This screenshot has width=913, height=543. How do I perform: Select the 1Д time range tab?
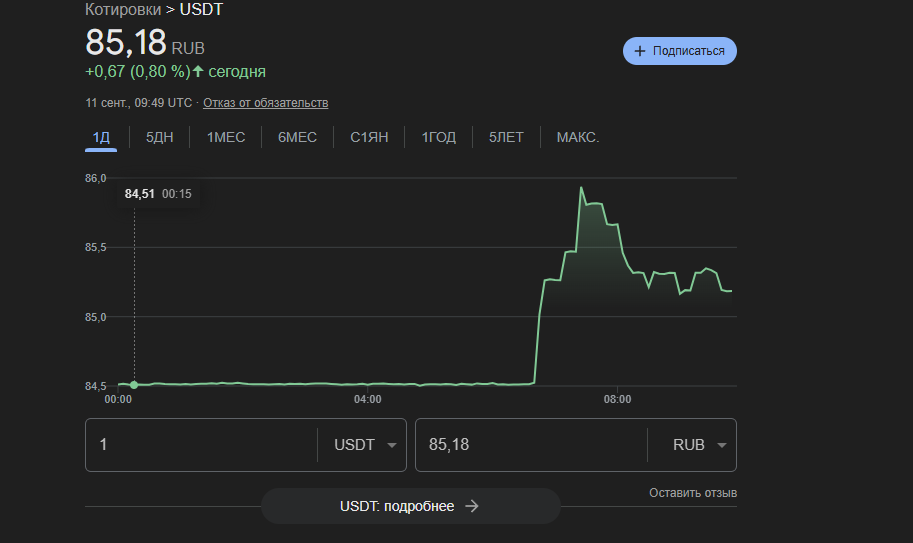click(x=101, y=137)
